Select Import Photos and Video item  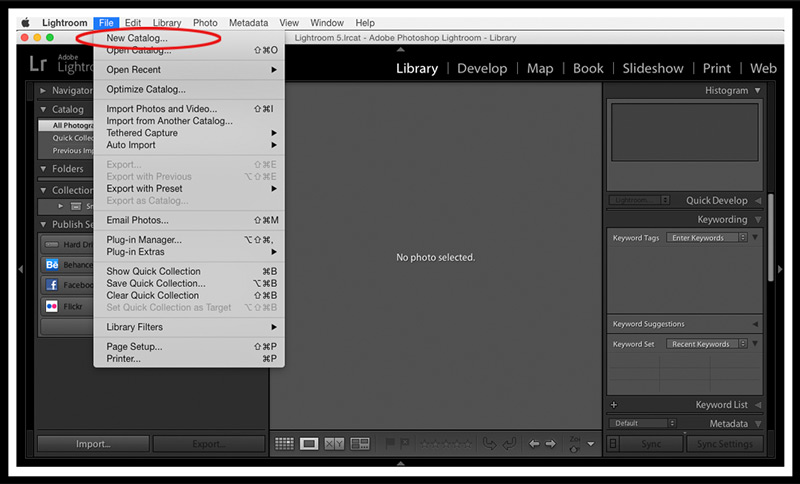[x=189, y=109]
